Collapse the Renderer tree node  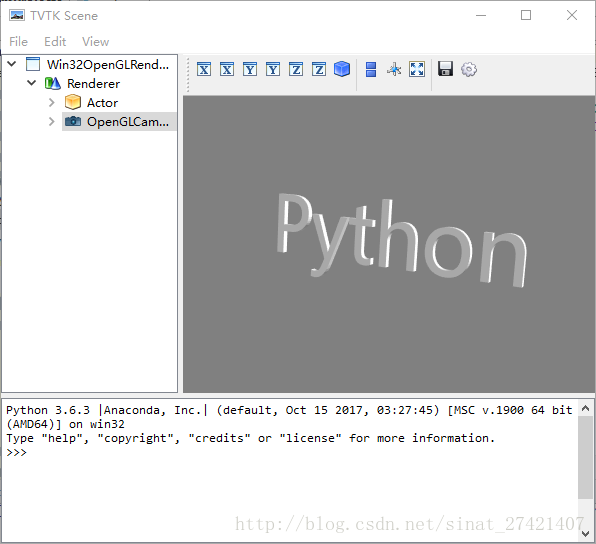[x=32, y=83]
